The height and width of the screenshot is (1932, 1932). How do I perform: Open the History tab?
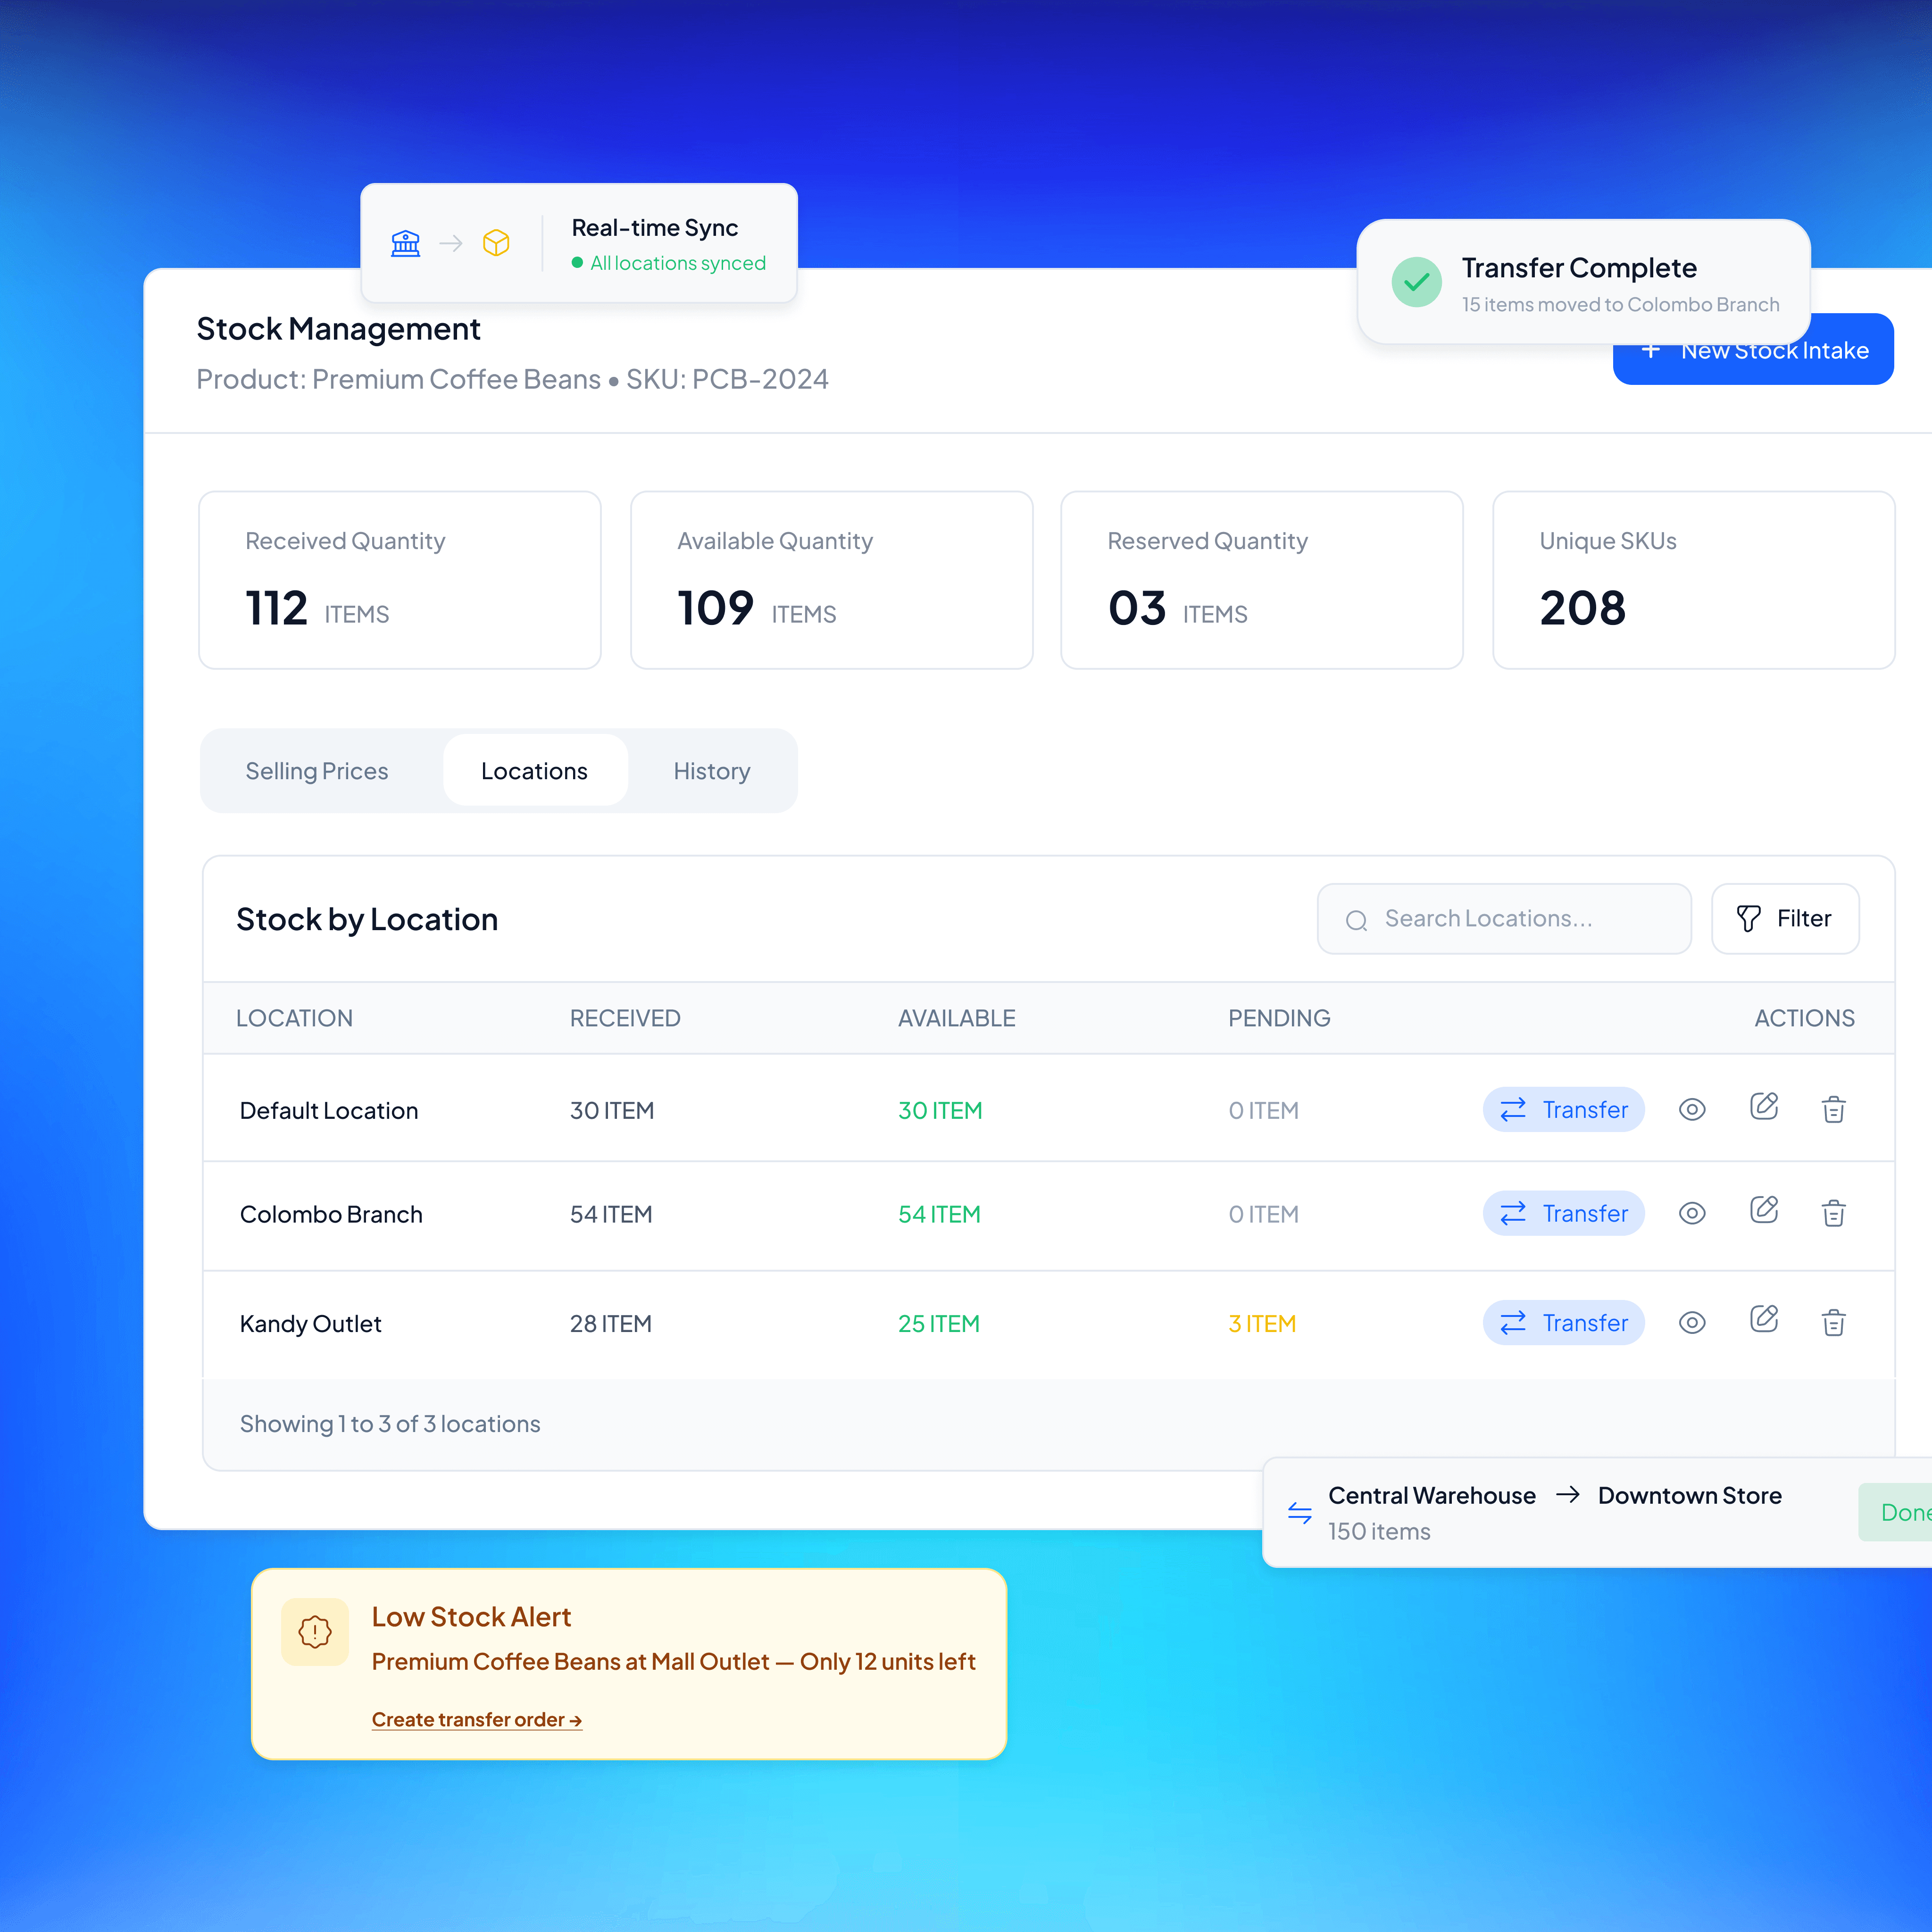tap(711, 771)
